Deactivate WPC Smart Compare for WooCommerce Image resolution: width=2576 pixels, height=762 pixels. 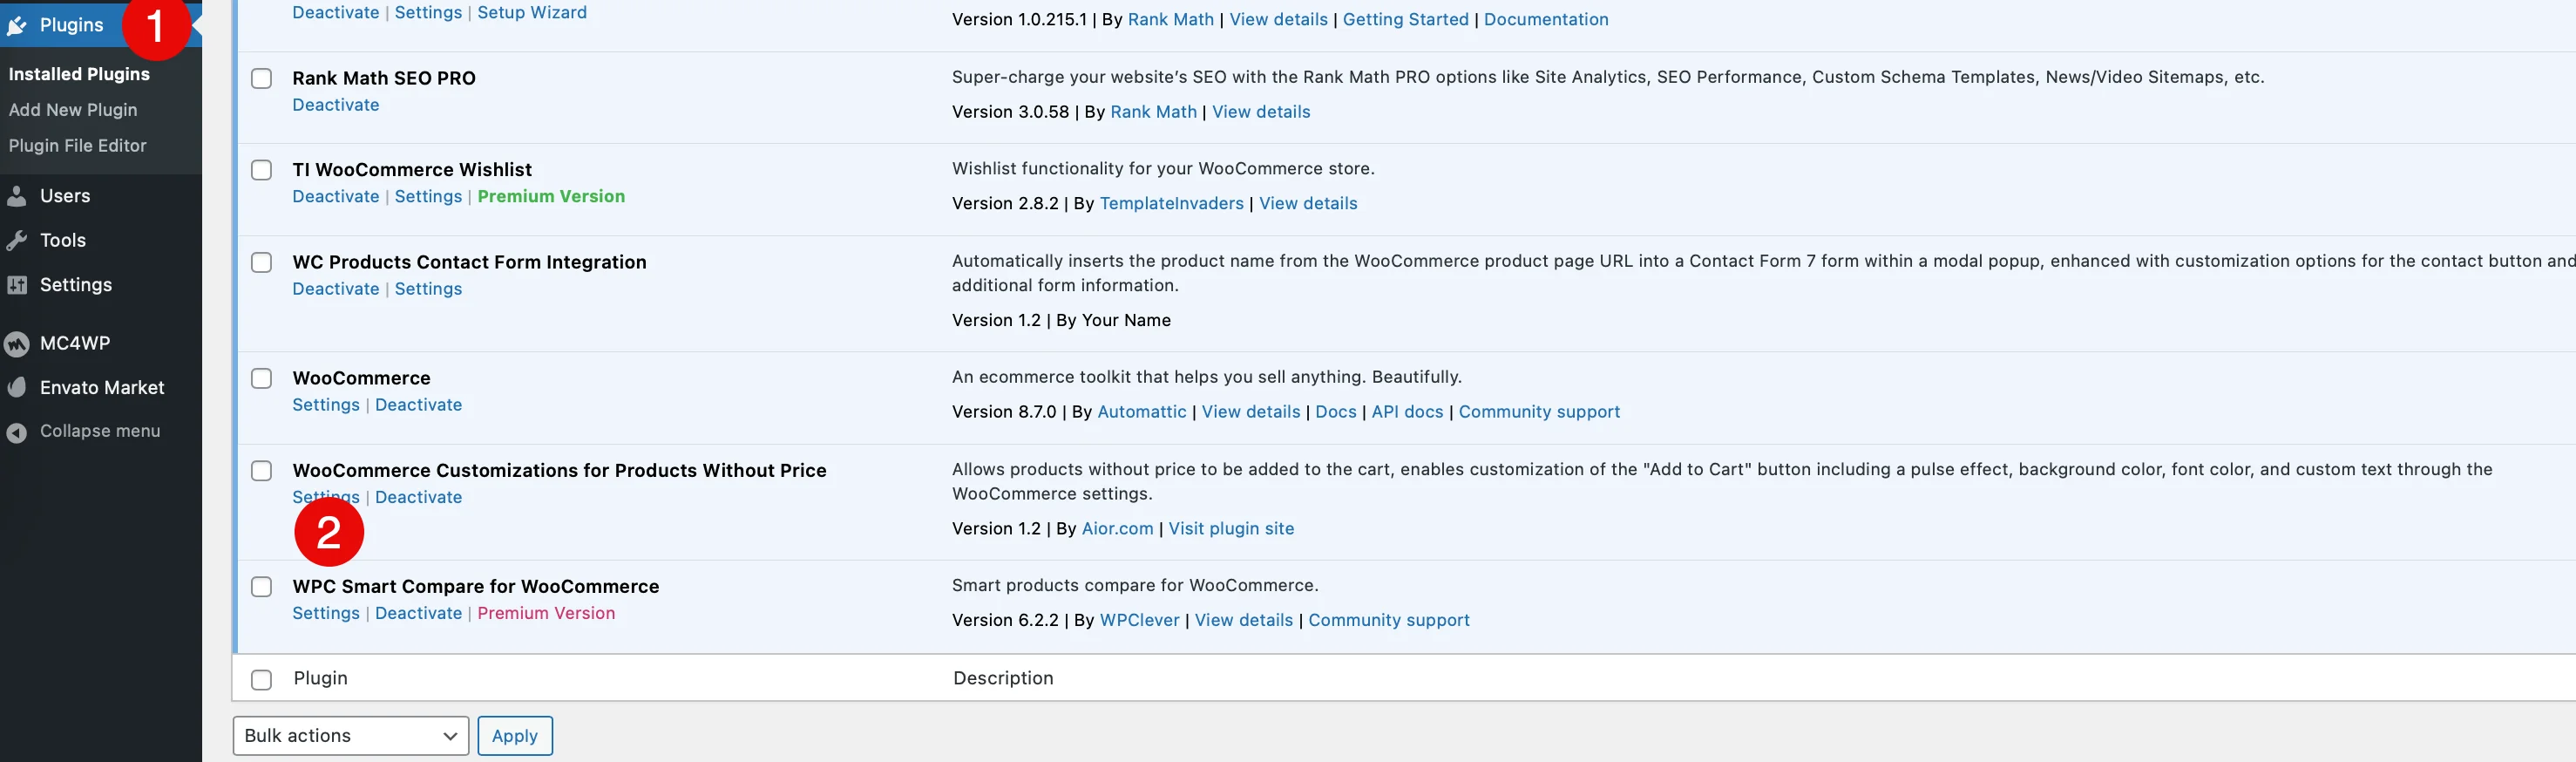418,614
